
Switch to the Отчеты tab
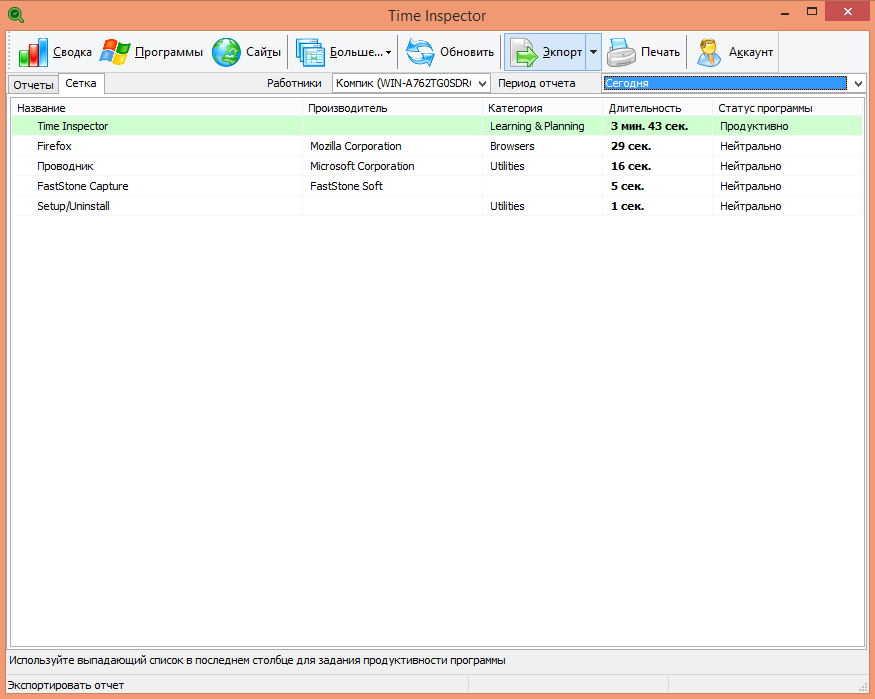coord(33,85)
